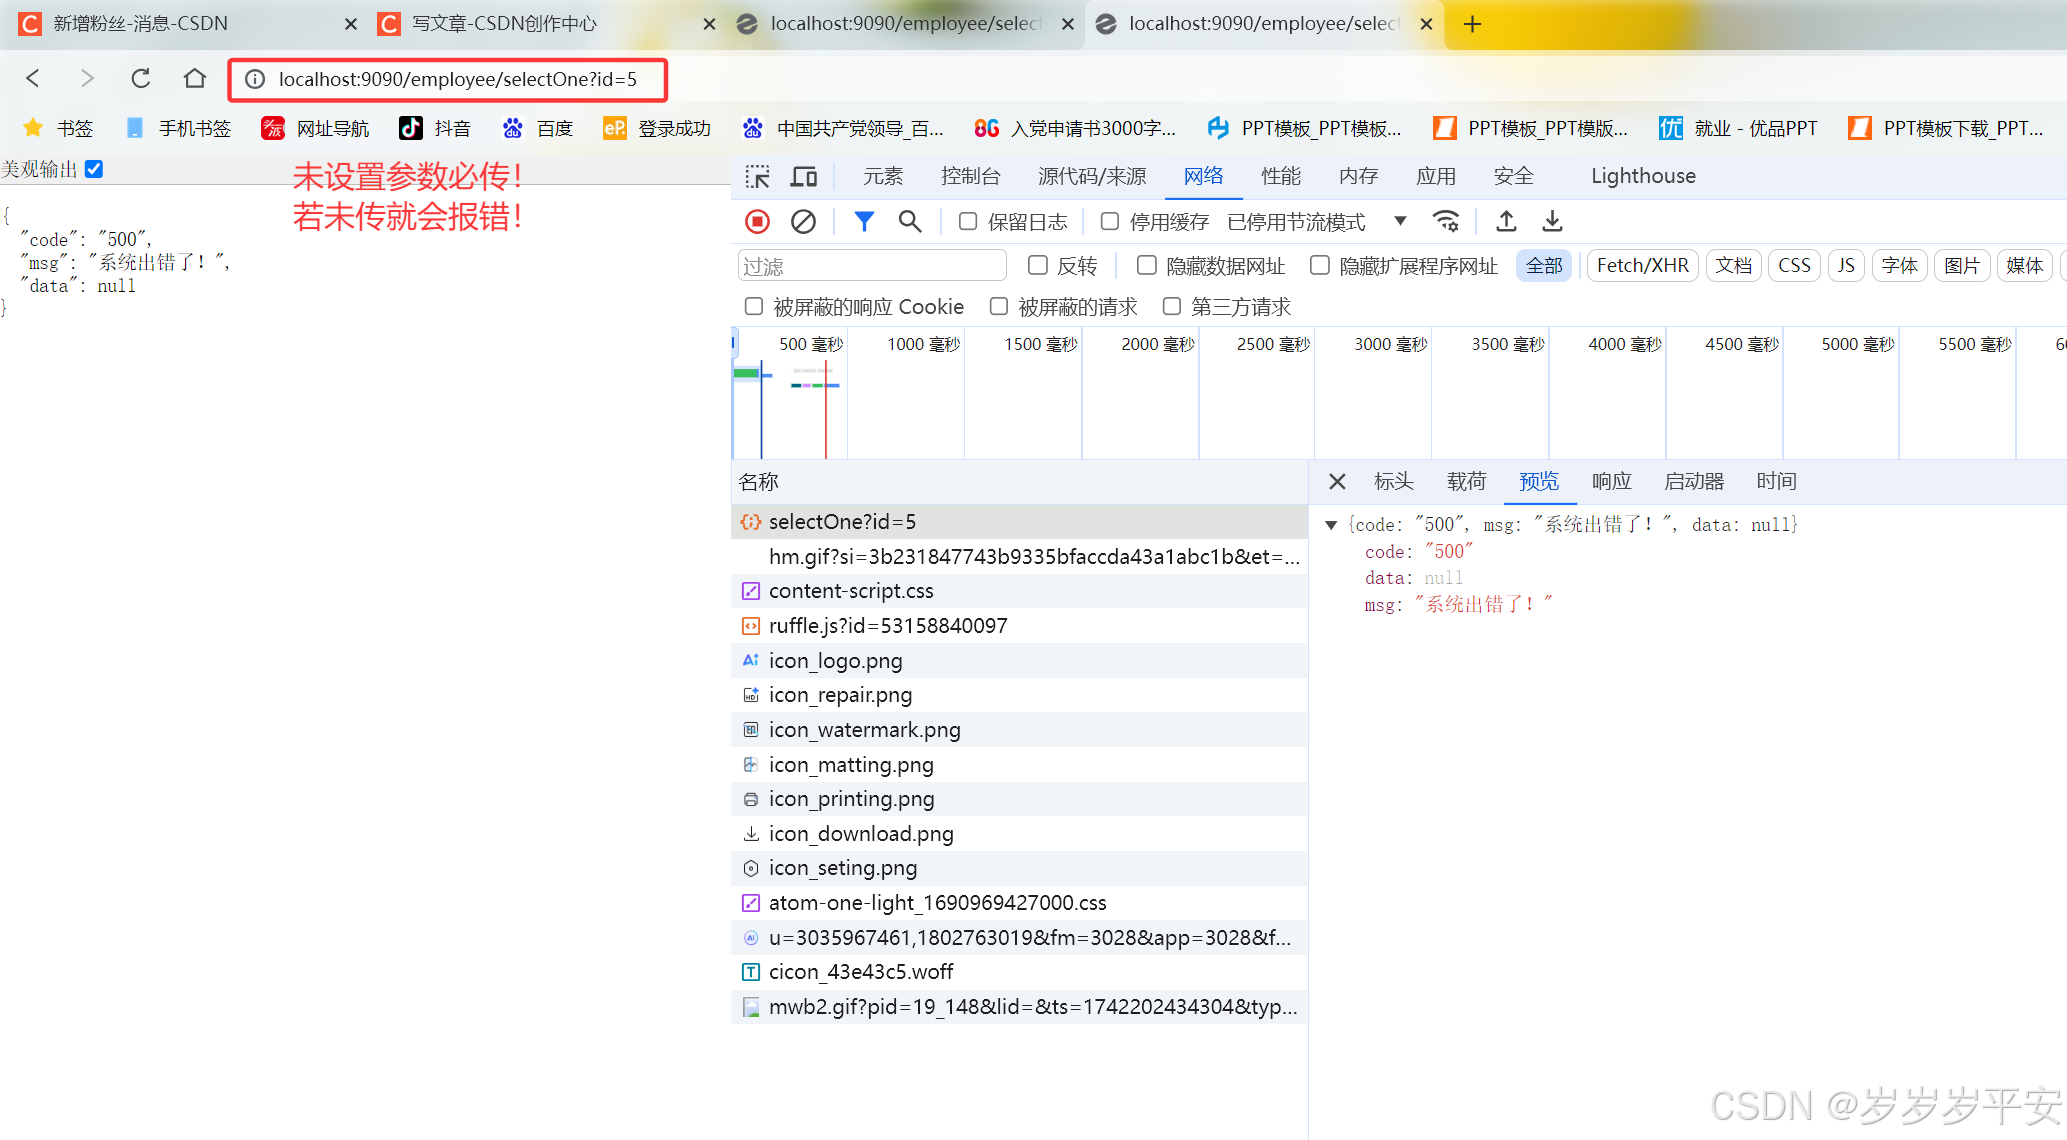
Task: Switch to the 控制台 console panel
Action: (x=970, y=175)
